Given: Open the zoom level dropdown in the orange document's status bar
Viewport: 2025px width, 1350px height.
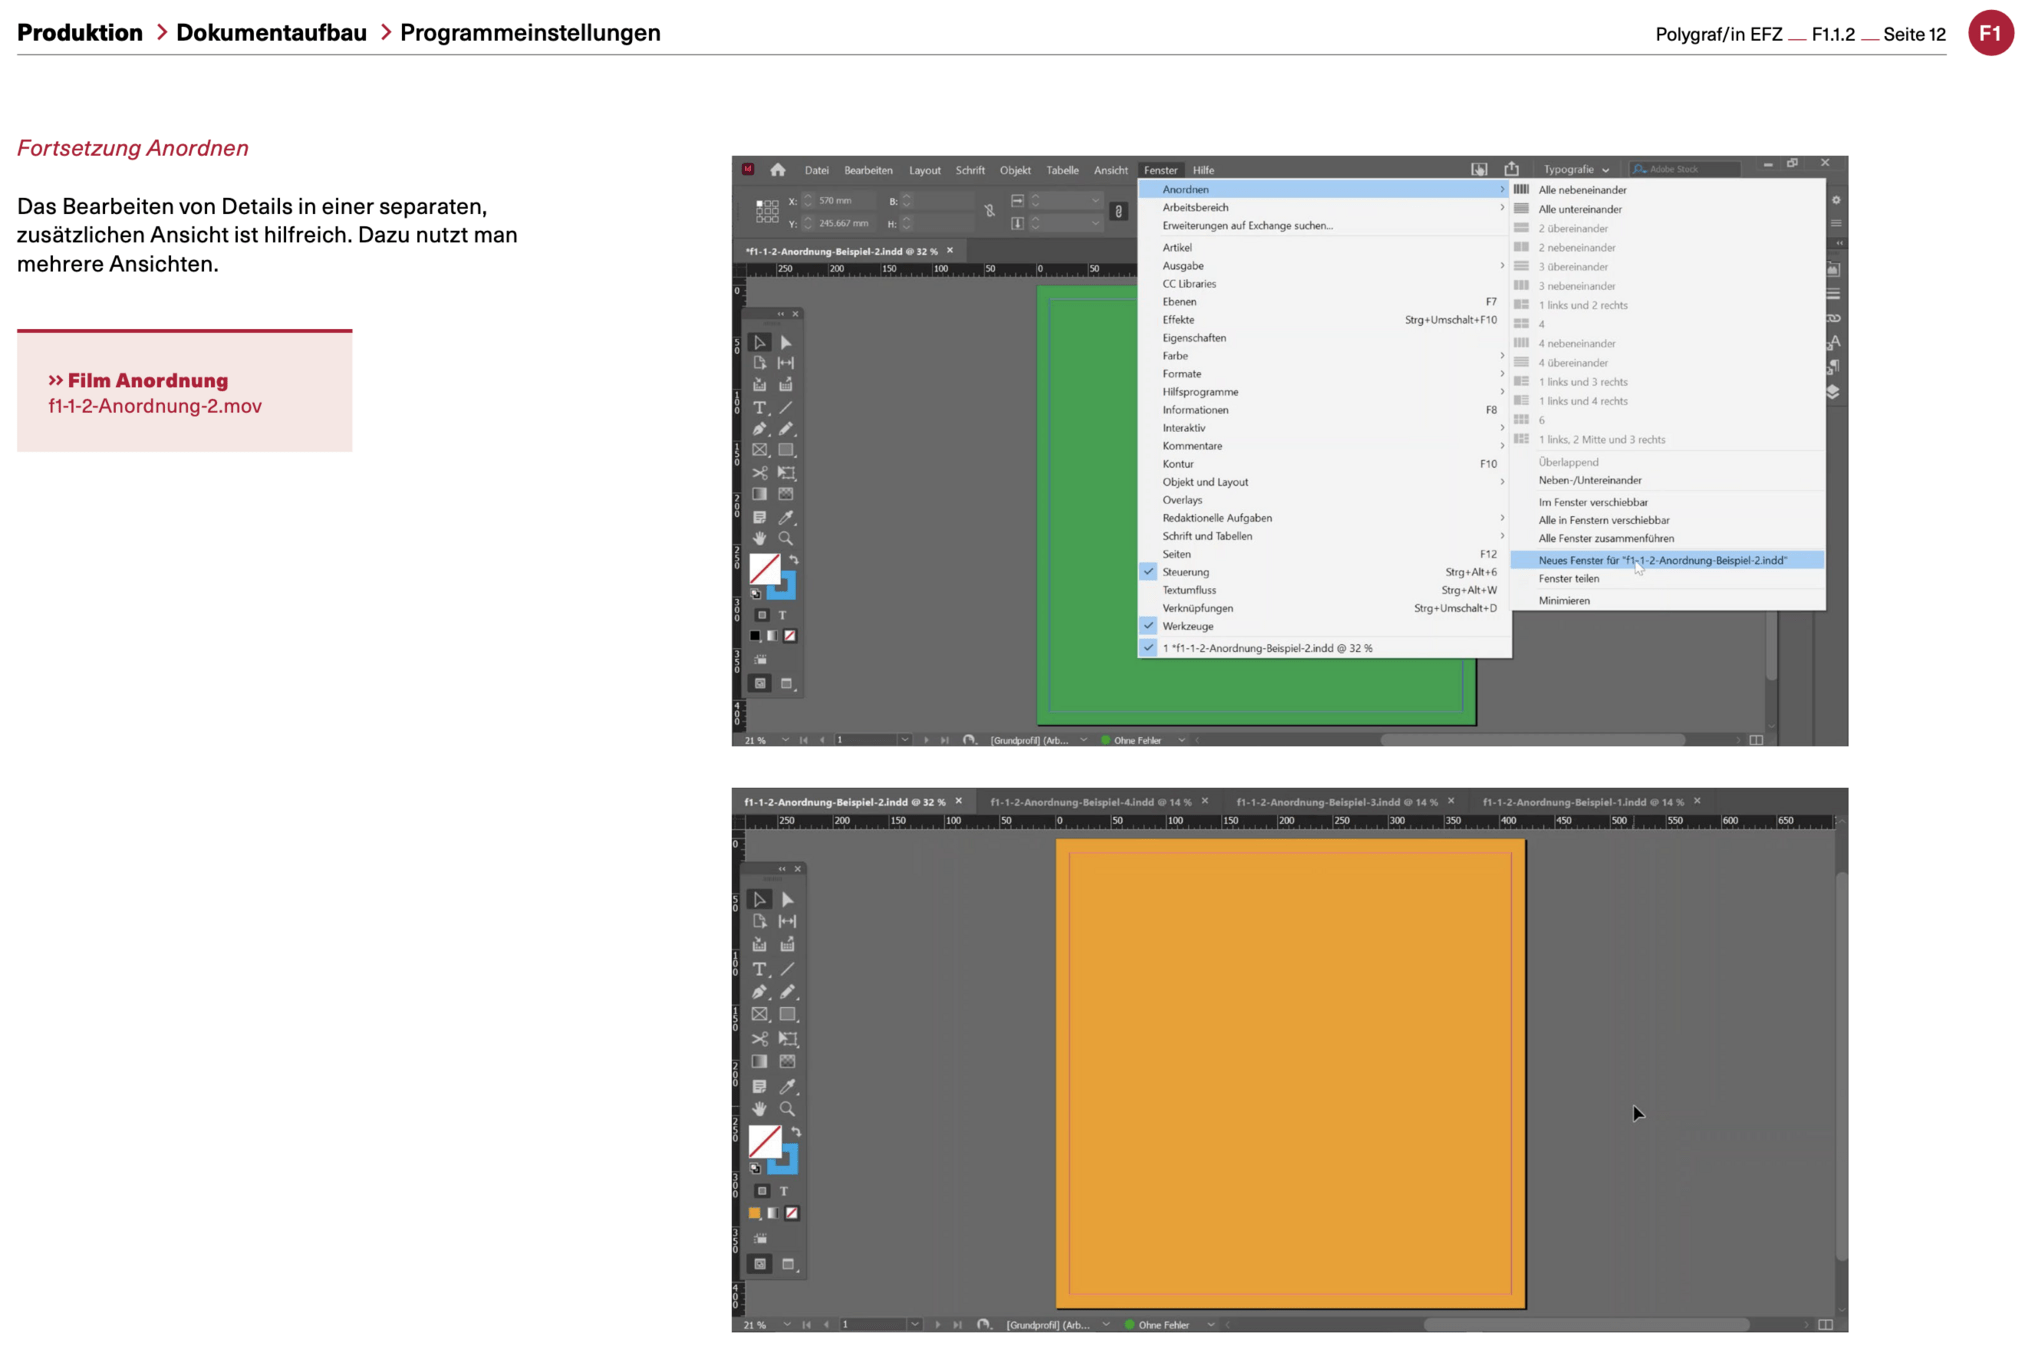Looking at the screenshot, I should click(x=787, y=1325).
